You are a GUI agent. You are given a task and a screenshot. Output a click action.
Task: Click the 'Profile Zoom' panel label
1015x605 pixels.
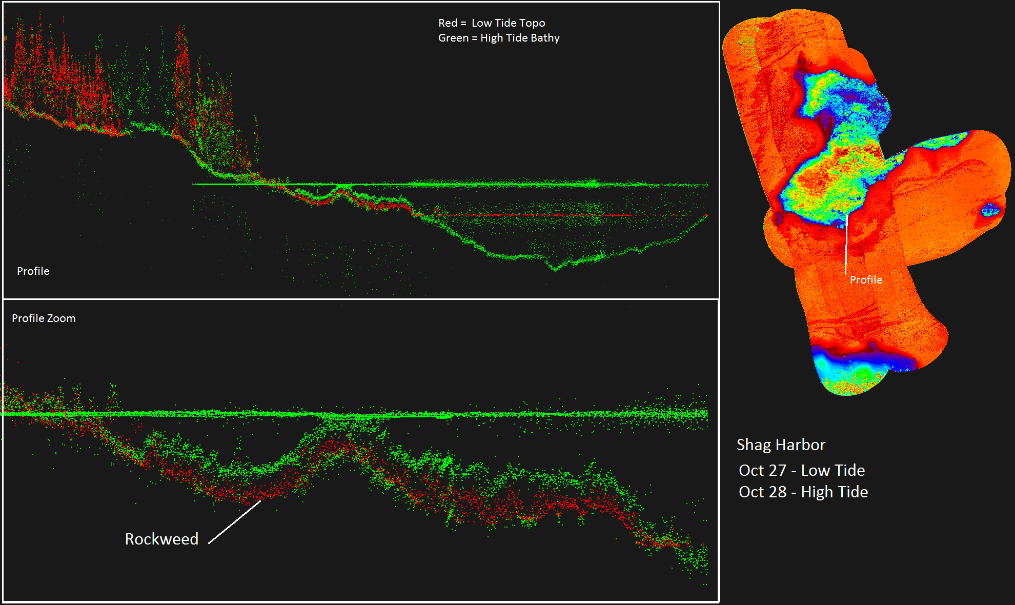tap(43, 318)
